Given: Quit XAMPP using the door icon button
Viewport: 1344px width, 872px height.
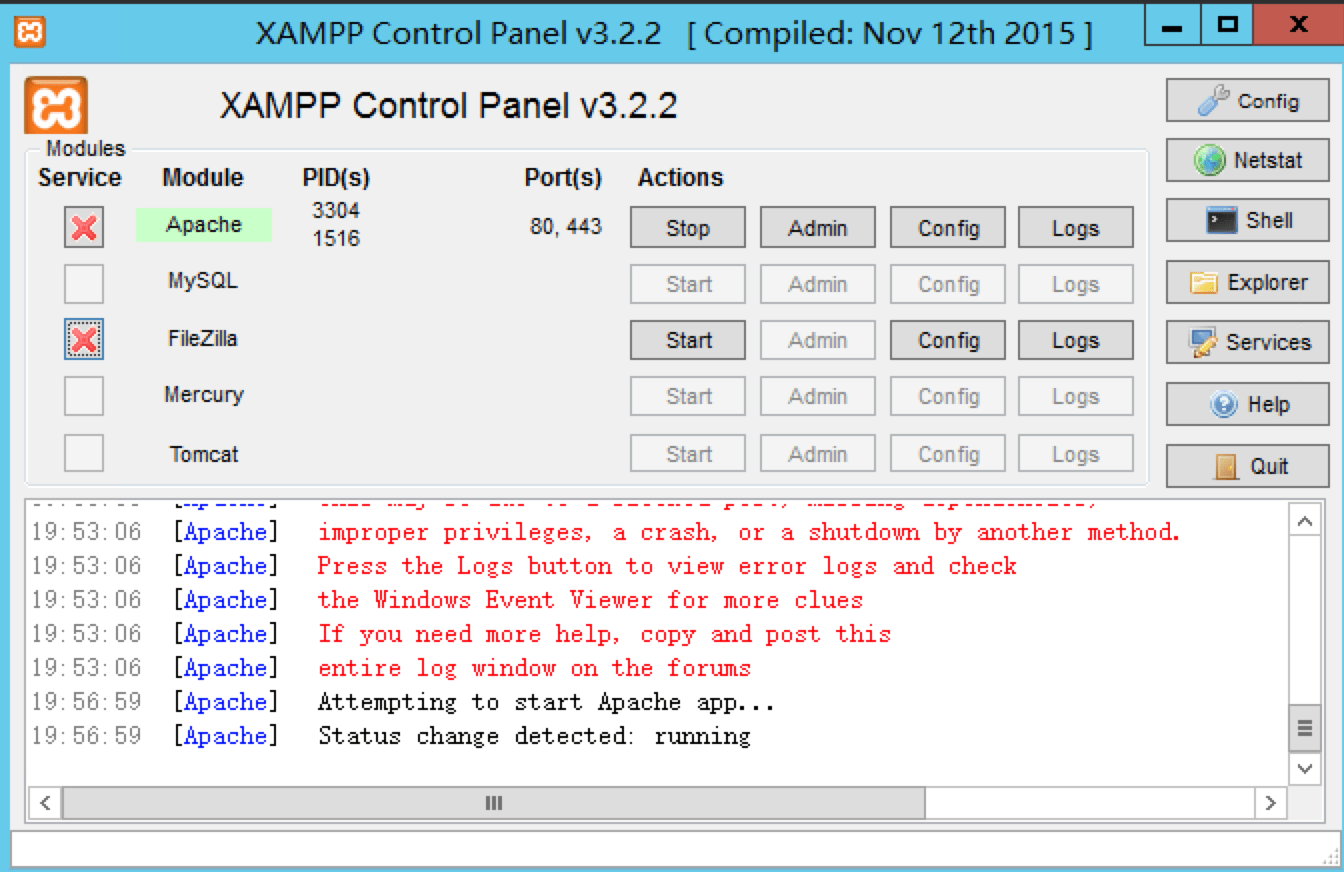Looking at the screenshot, I should coord(1247,466).
